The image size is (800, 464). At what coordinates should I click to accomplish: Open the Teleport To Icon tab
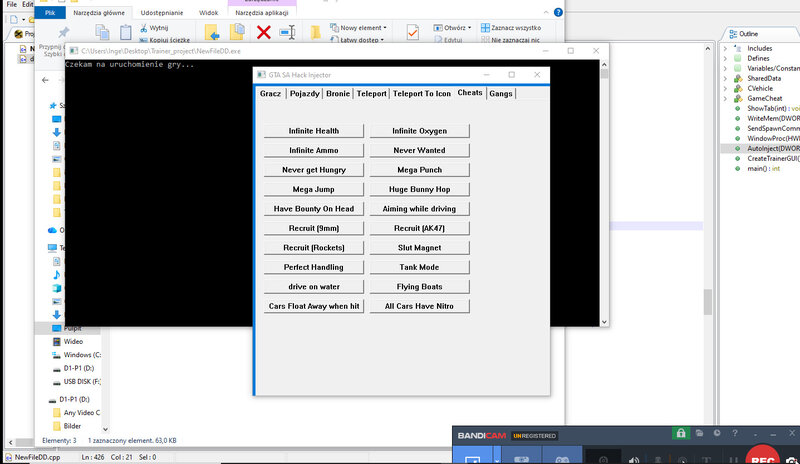[x=422, y=93]
